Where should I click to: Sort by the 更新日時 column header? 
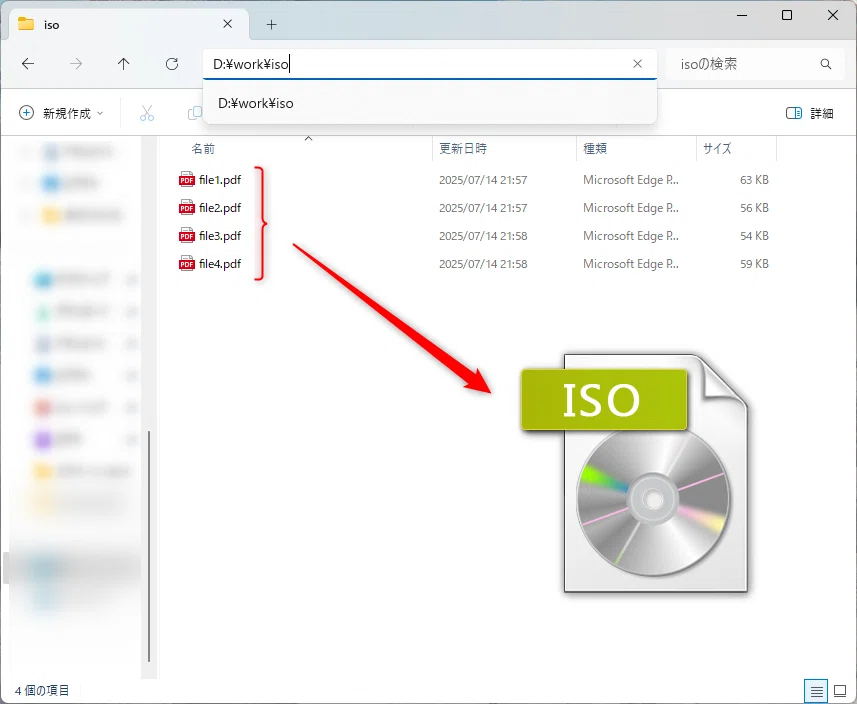point(463,149)
